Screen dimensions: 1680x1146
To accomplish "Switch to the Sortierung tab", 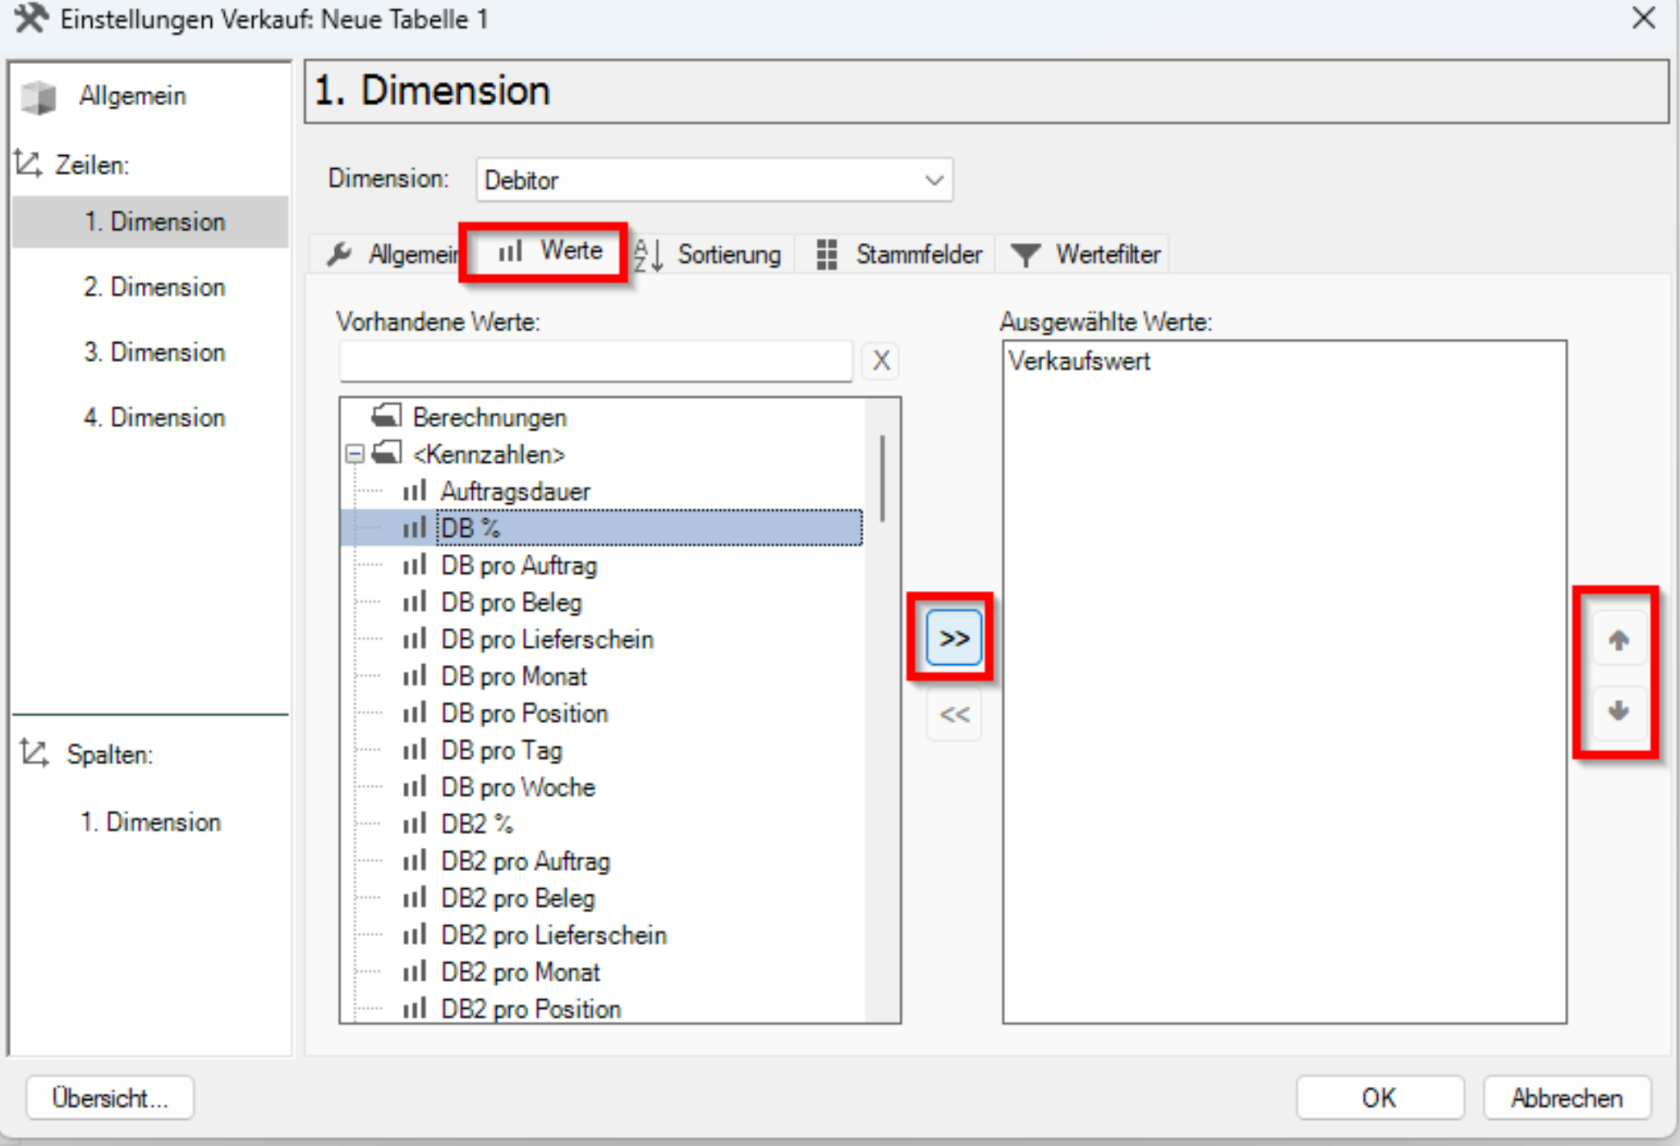I will (710, 254).
